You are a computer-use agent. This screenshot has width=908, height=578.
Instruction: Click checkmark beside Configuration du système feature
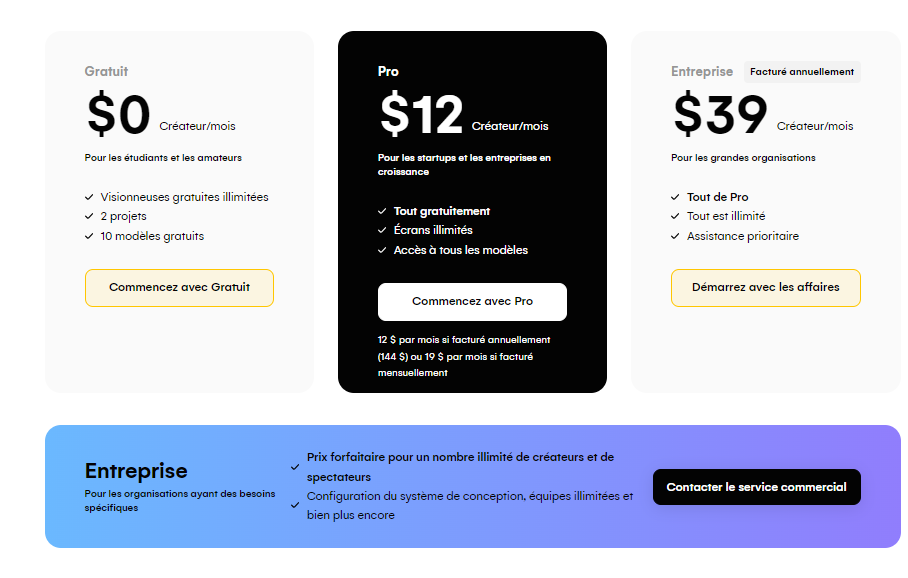295,505
